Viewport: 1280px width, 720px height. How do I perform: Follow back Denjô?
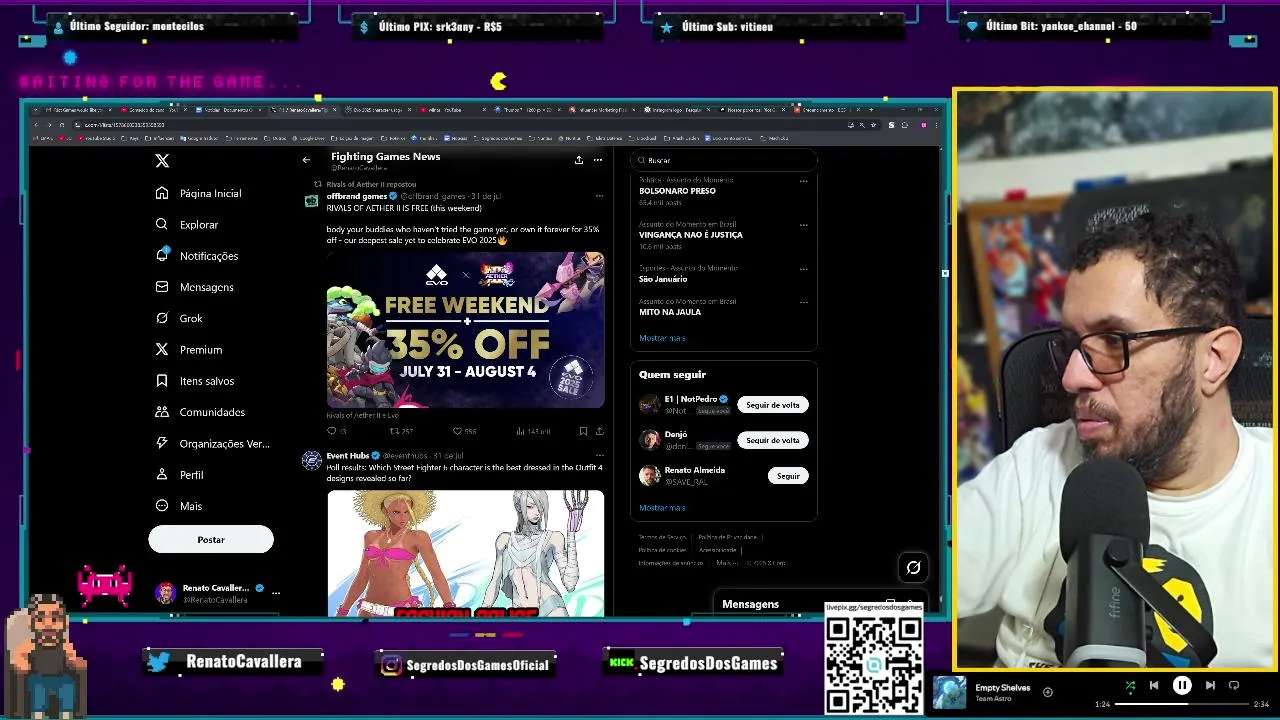point(773,440)
